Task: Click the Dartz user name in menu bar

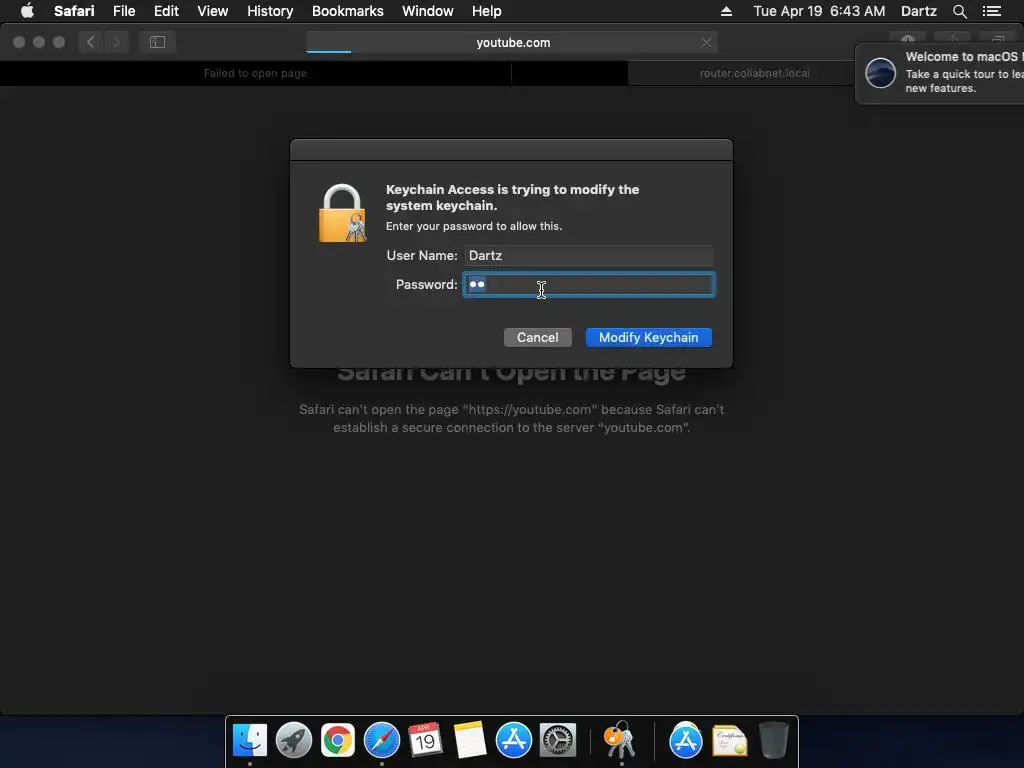Action: [918, 11]
